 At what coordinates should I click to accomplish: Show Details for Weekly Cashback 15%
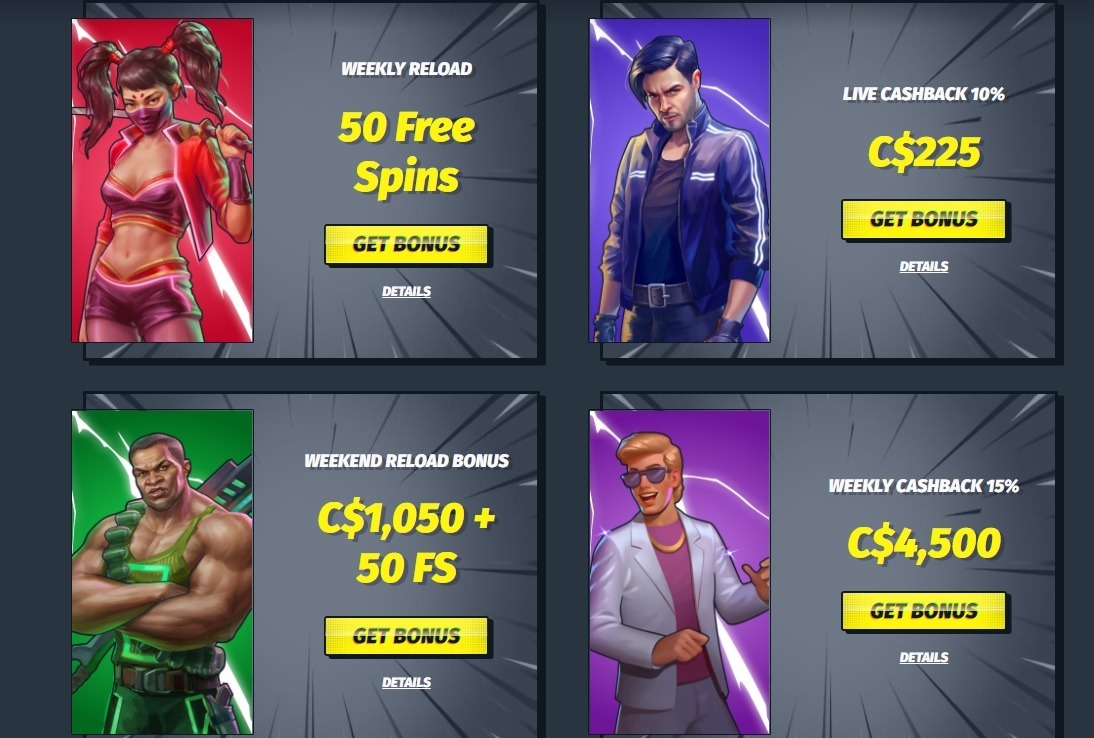point(924,658)
